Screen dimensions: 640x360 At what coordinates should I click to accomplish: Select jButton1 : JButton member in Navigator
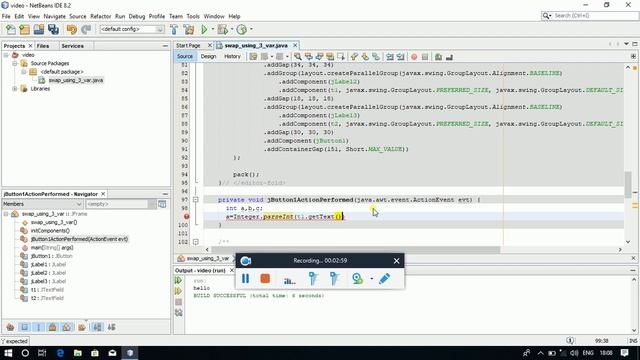tap(51, 256)
